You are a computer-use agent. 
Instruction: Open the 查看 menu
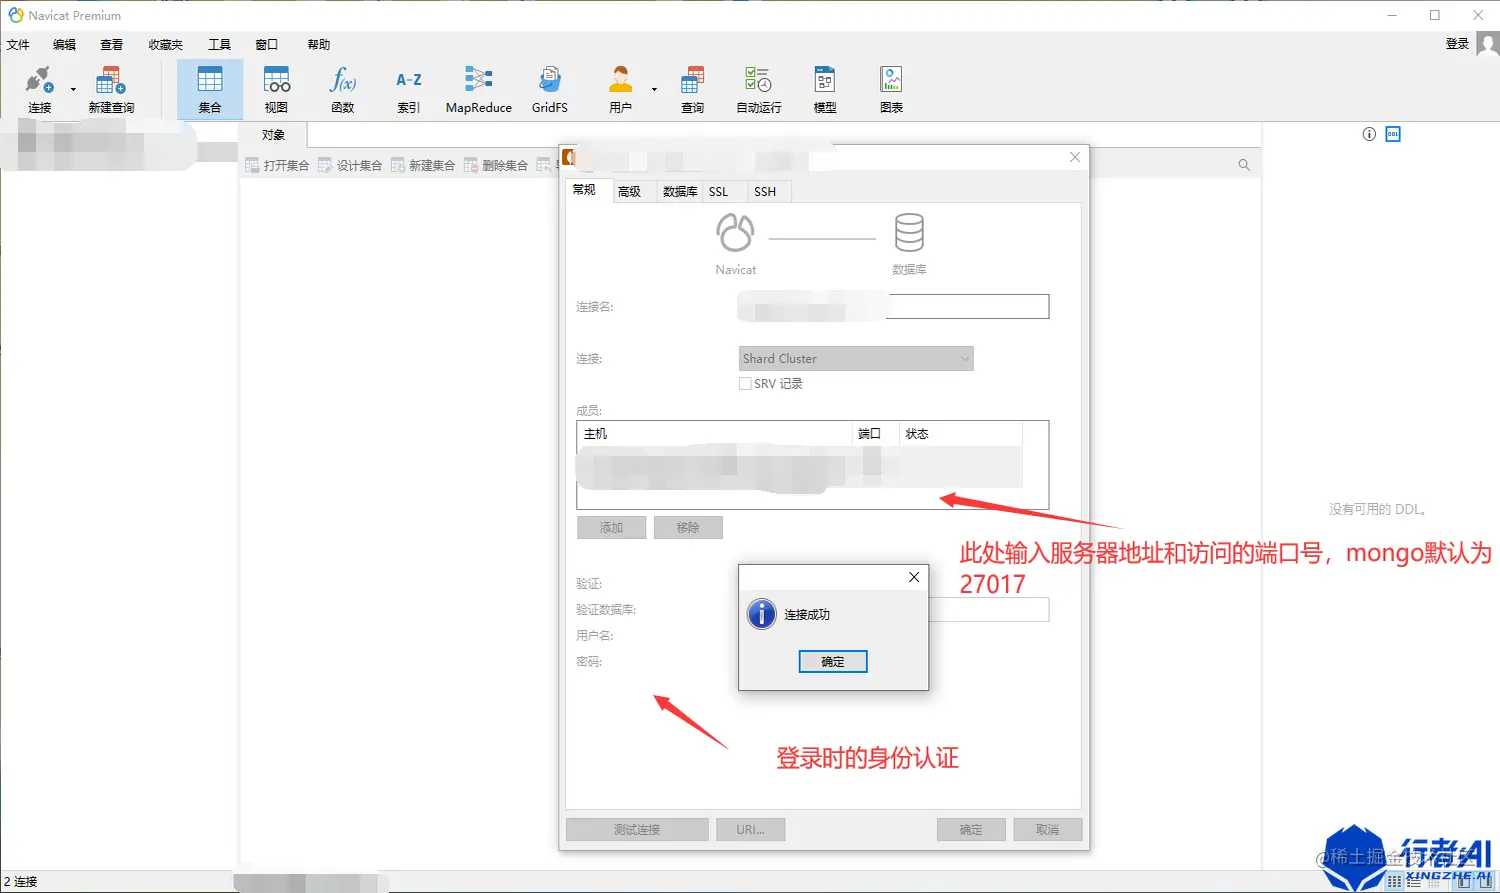(112, 44)
